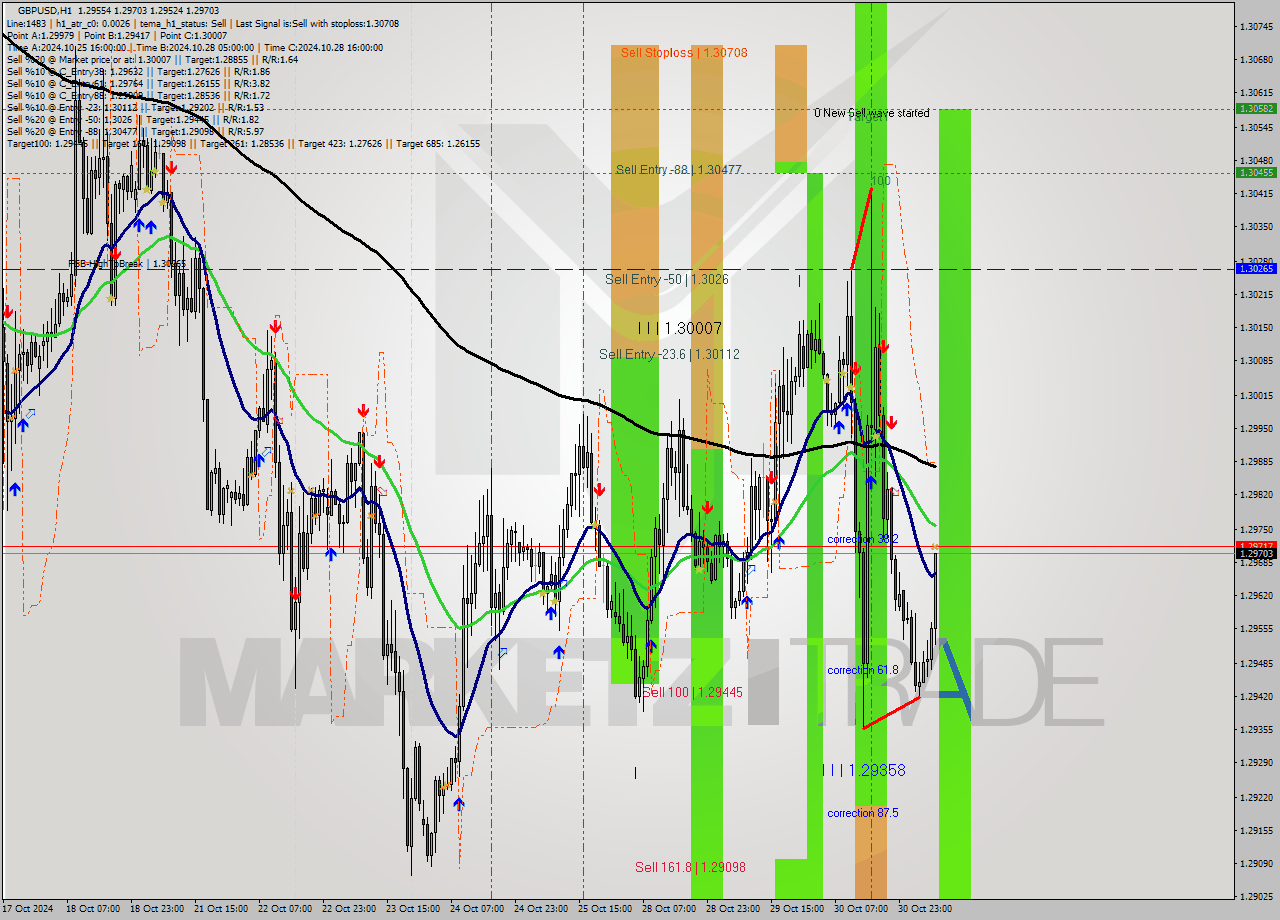Click the '22 Oct 23:00' time axis label
1280x920 pixels.
(349, 909)
